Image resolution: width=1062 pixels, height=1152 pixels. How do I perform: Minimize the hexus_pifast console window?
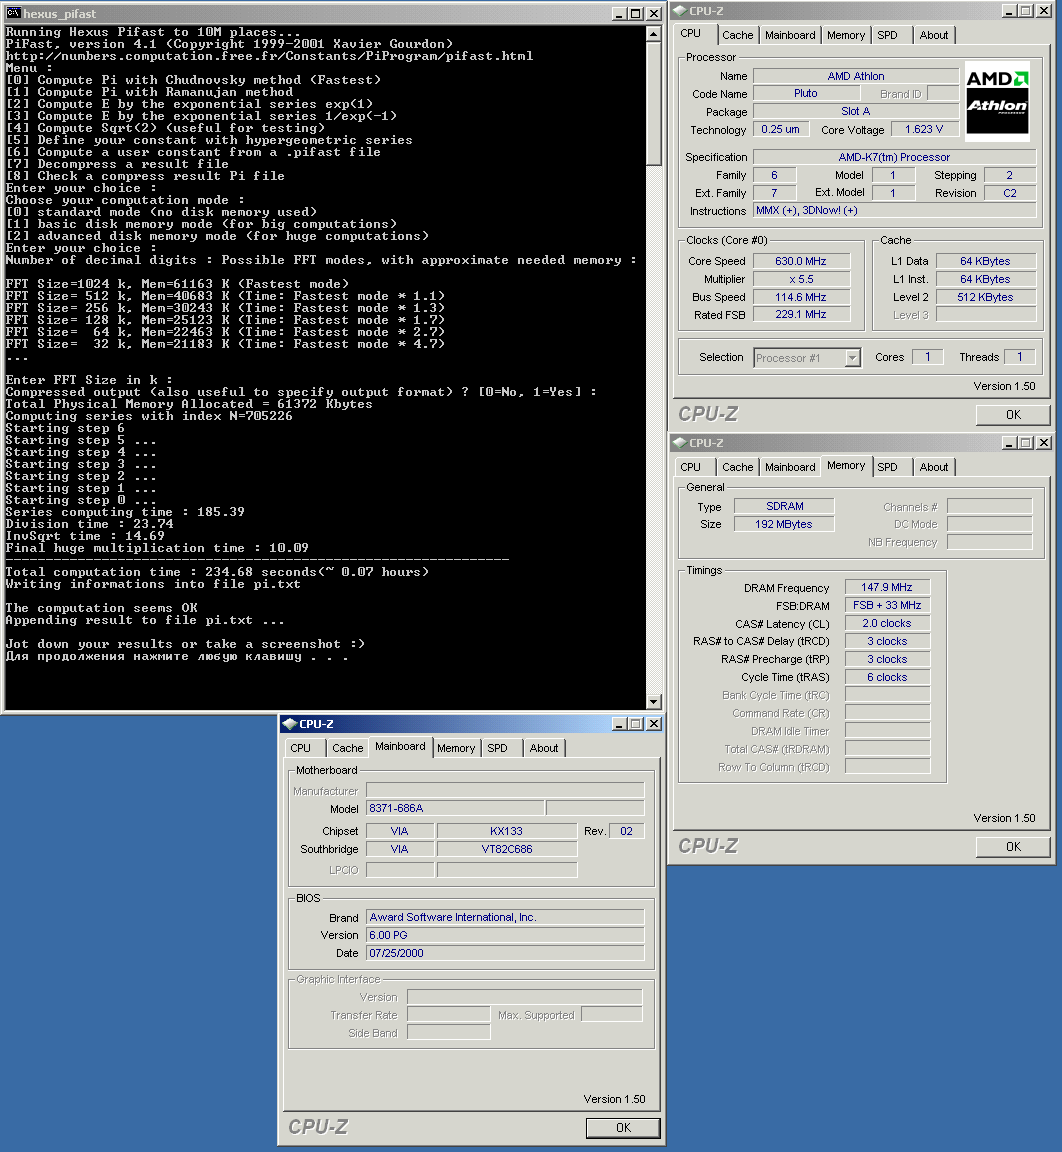[620, 13]
